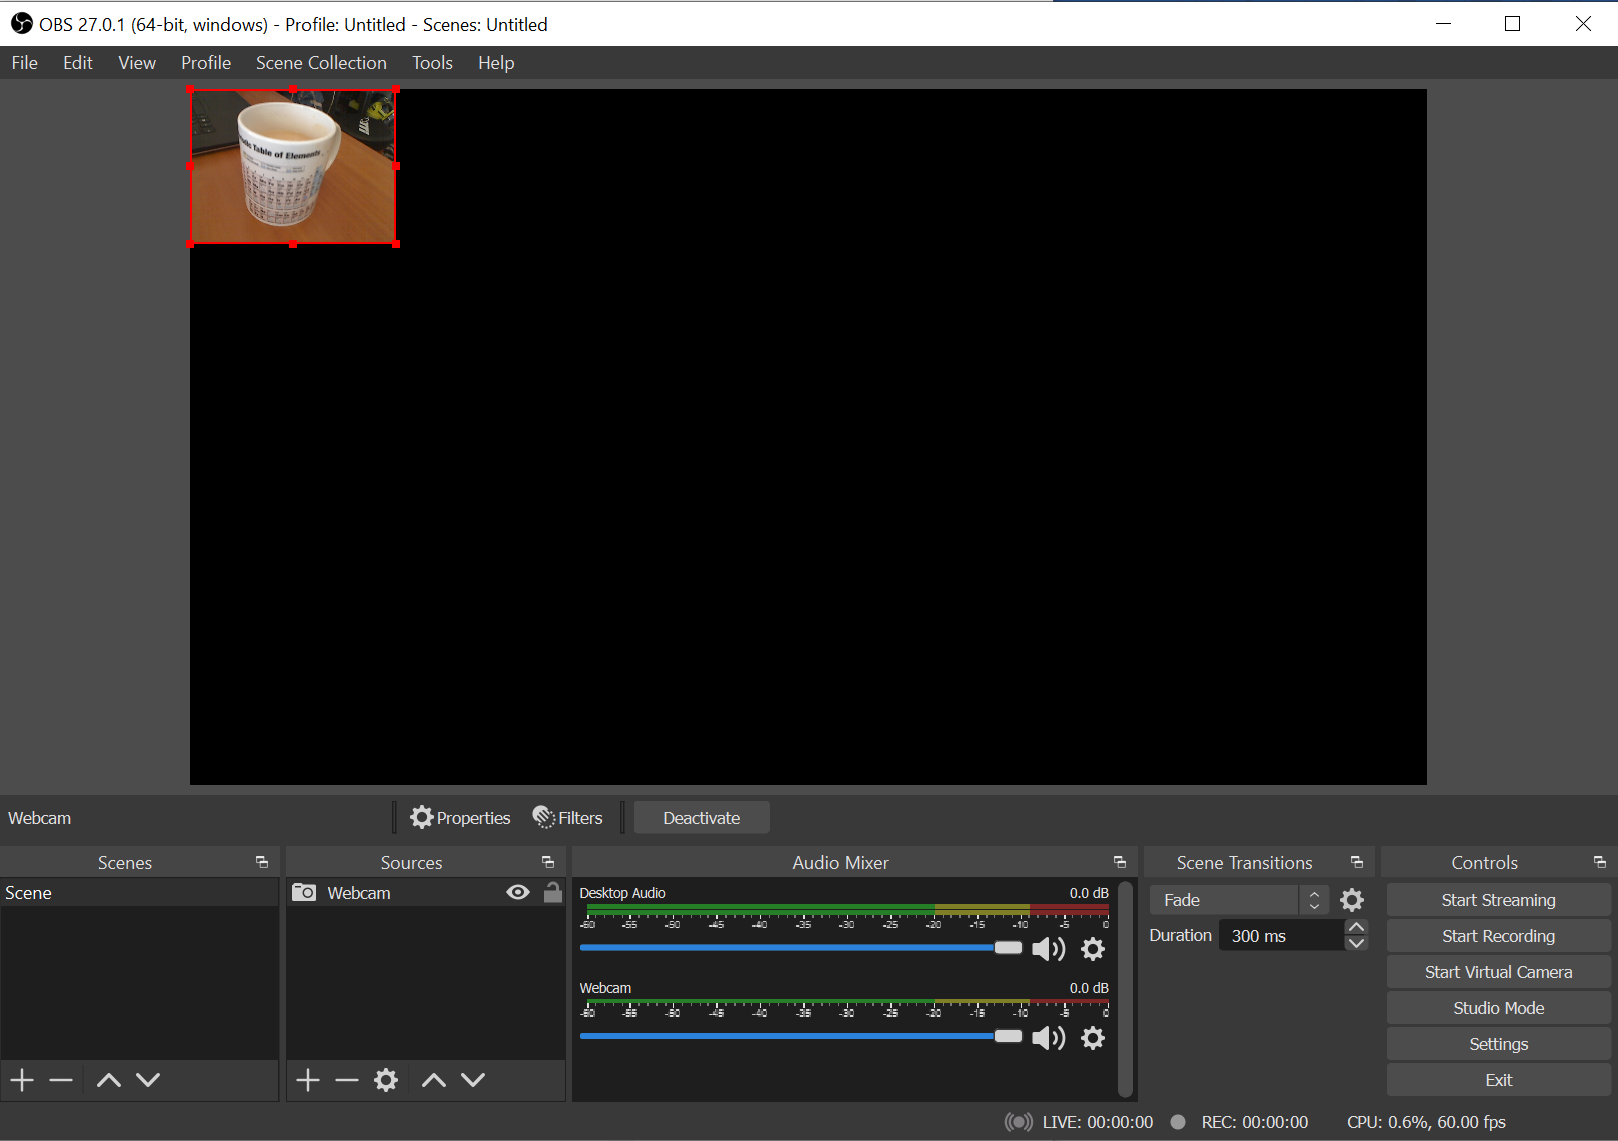Remove the selected source with minus icon
The height and width of the screenshot is (1141, 1618).
(x=347, y=1080)
